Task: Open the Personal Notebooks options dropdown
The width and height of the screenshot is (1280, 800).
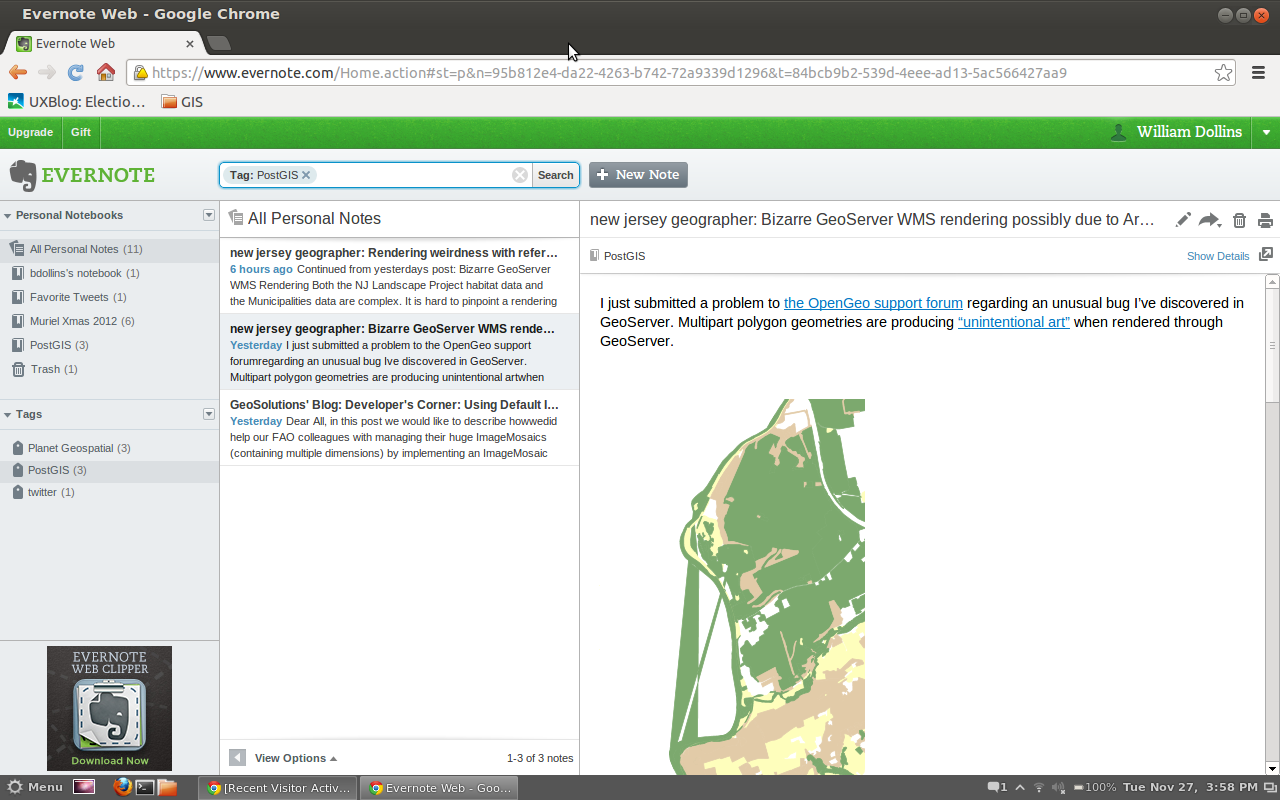Action: (x=209, y=215)
